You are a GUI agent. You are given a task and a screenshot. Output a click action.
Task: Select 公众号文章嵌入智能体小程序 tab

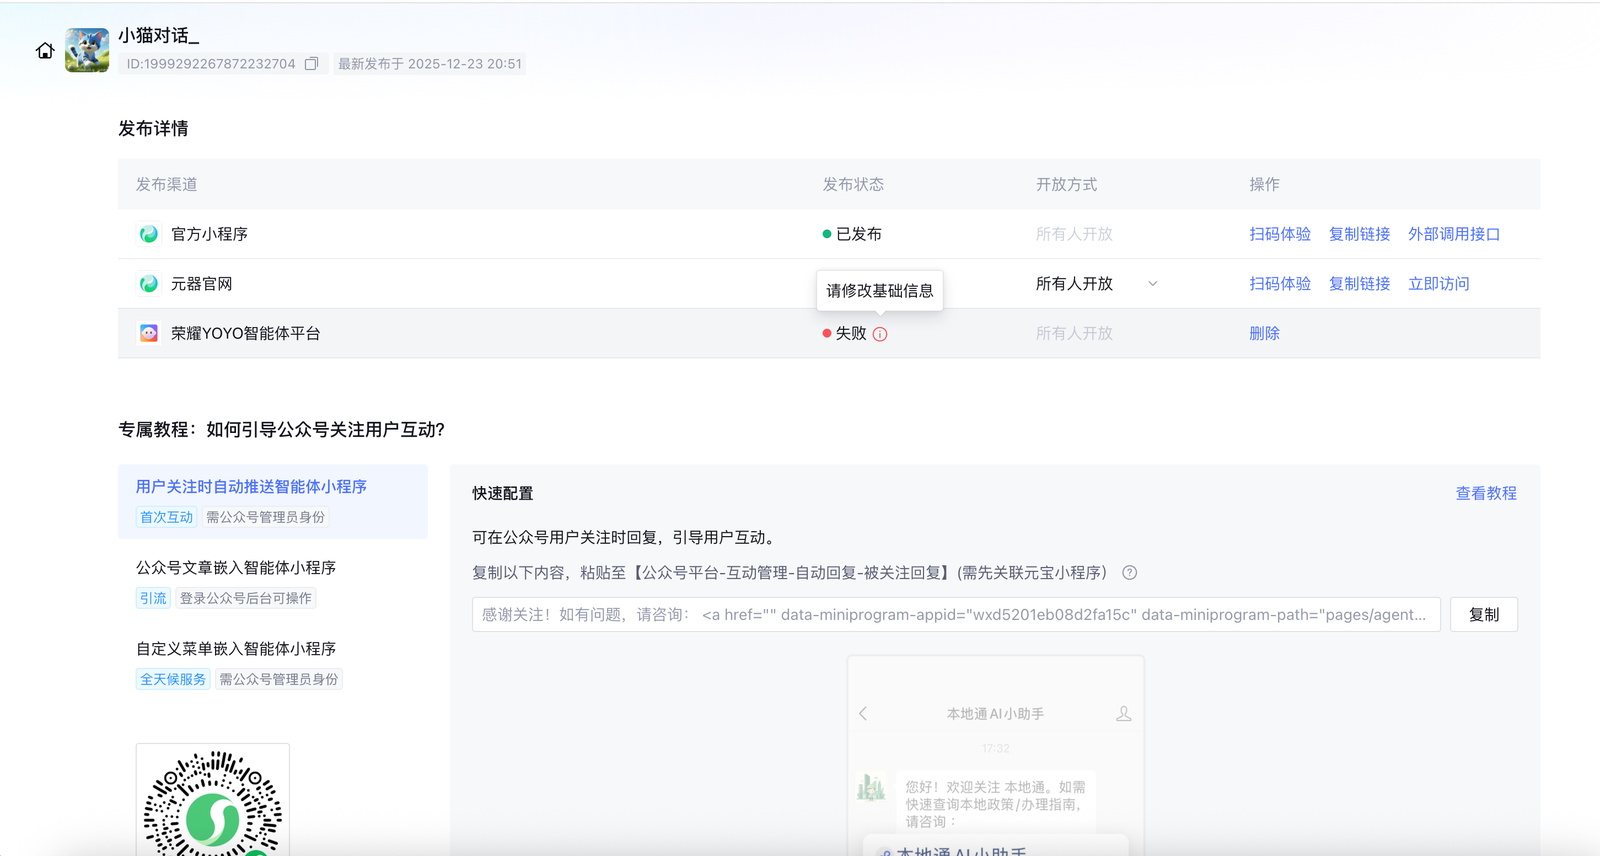[236, 568]
